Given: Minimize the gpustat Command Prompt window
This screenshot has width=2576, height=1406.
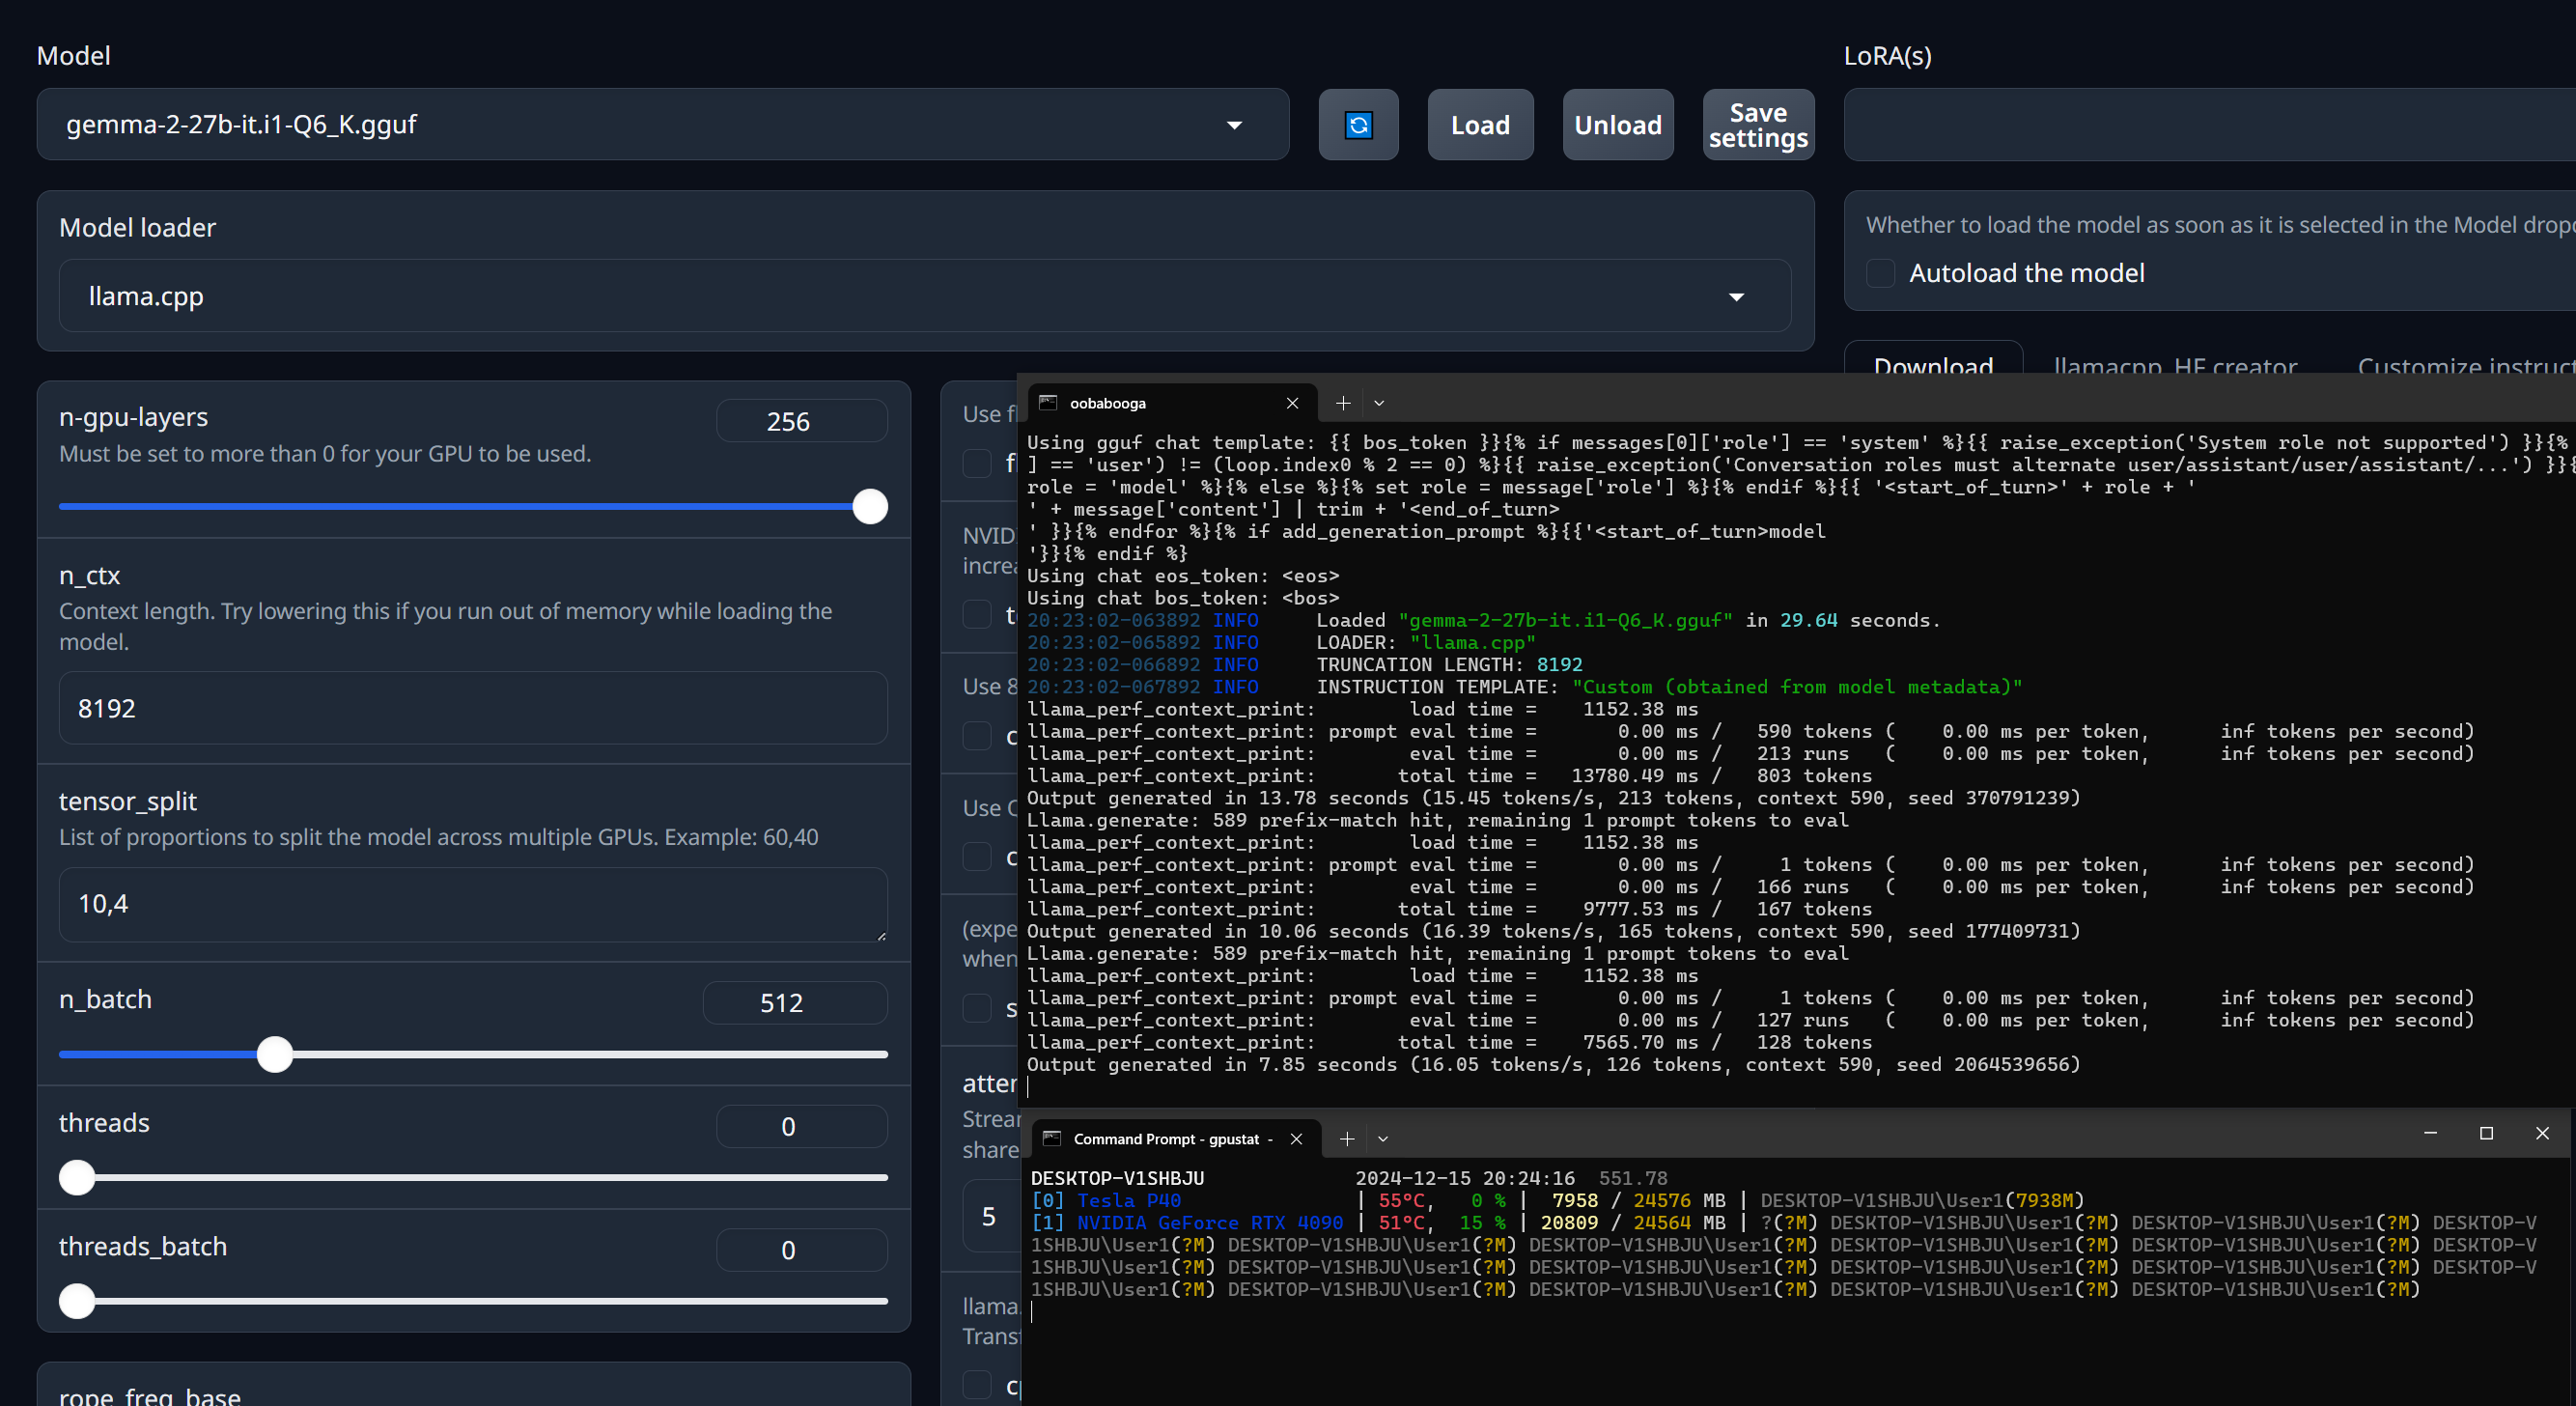Looking at the screenshot, I should point(2431,1133).
